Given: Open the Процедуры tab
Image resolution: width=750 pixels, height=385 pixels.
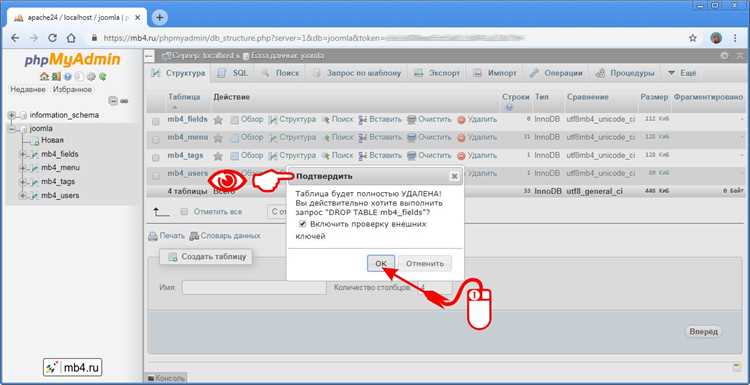Looking at the screenshot, I should [625, 73].
